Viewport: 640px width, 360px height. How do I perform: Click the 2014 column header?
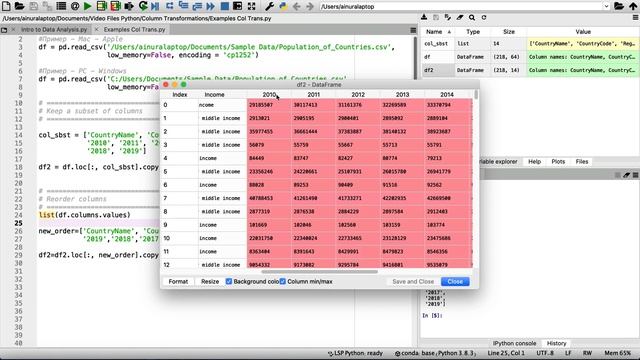point(447,95)
